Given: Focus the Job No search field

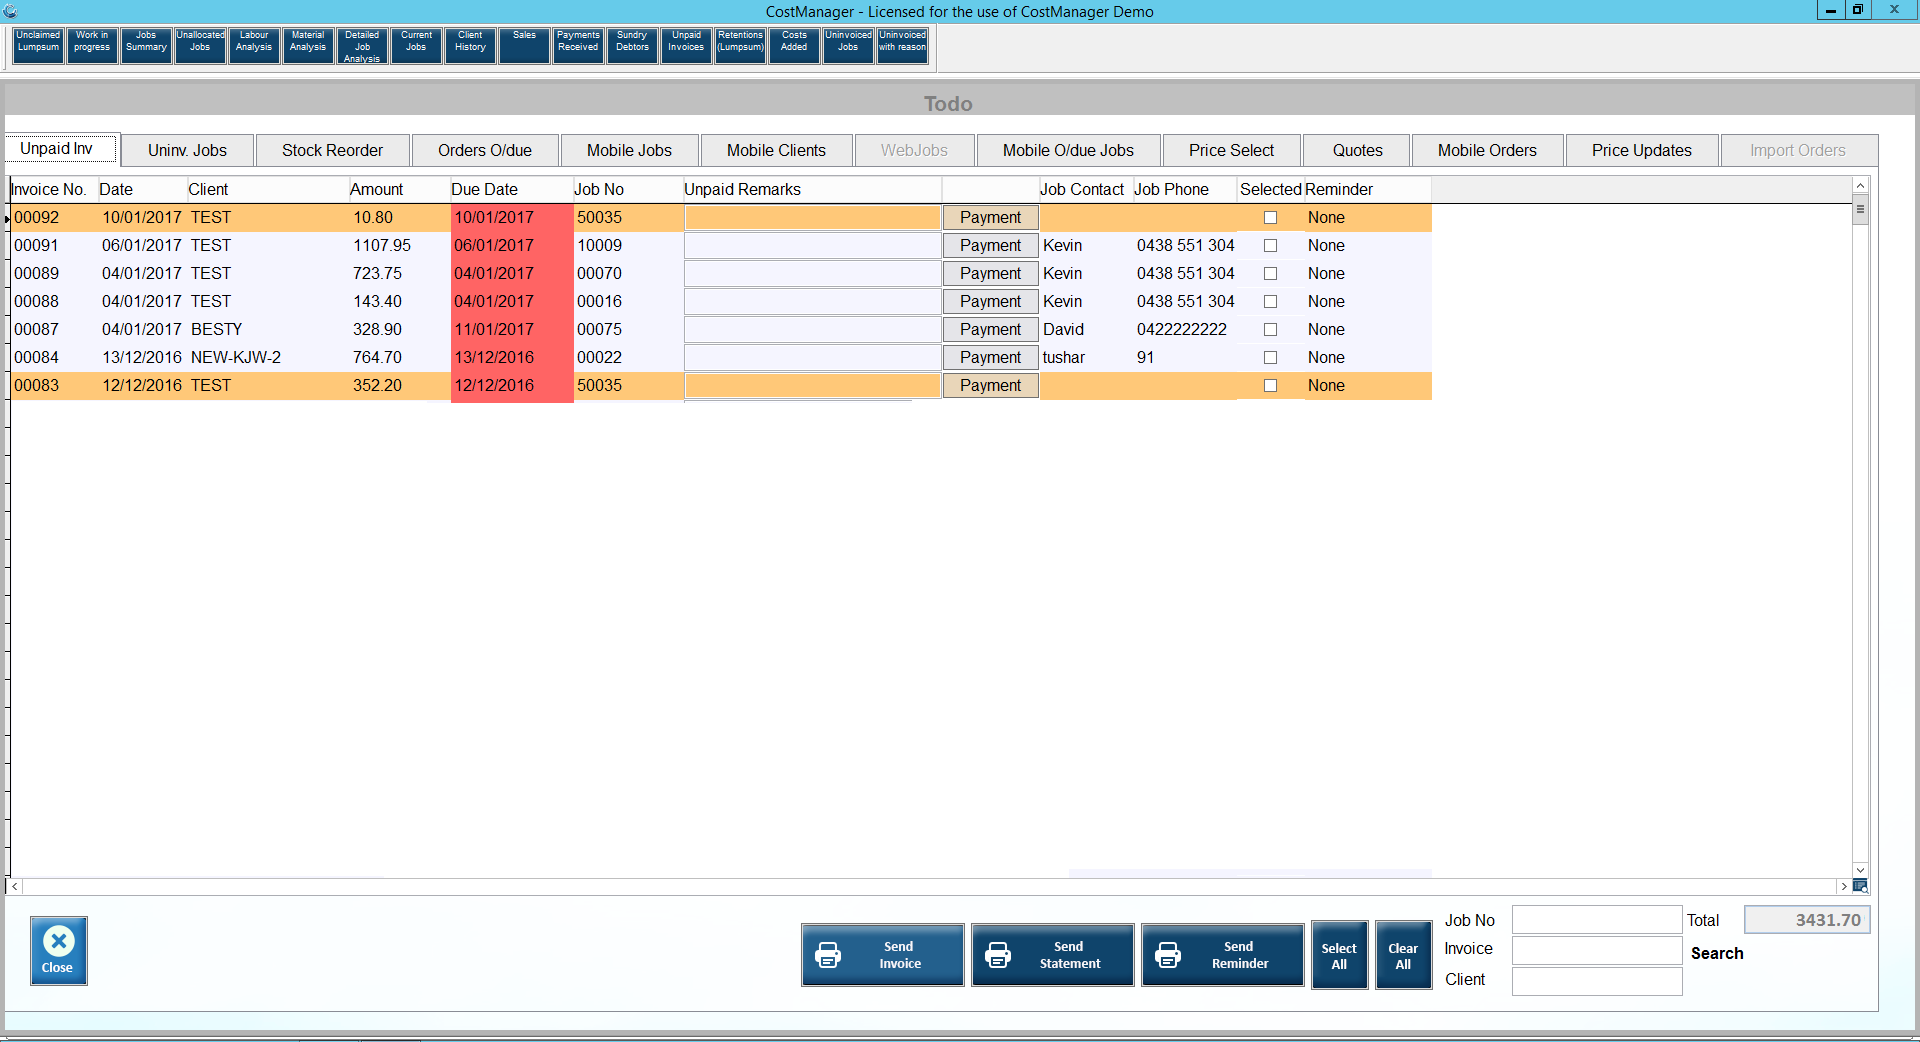Looking at the screenshot, I should (1597, 920).
